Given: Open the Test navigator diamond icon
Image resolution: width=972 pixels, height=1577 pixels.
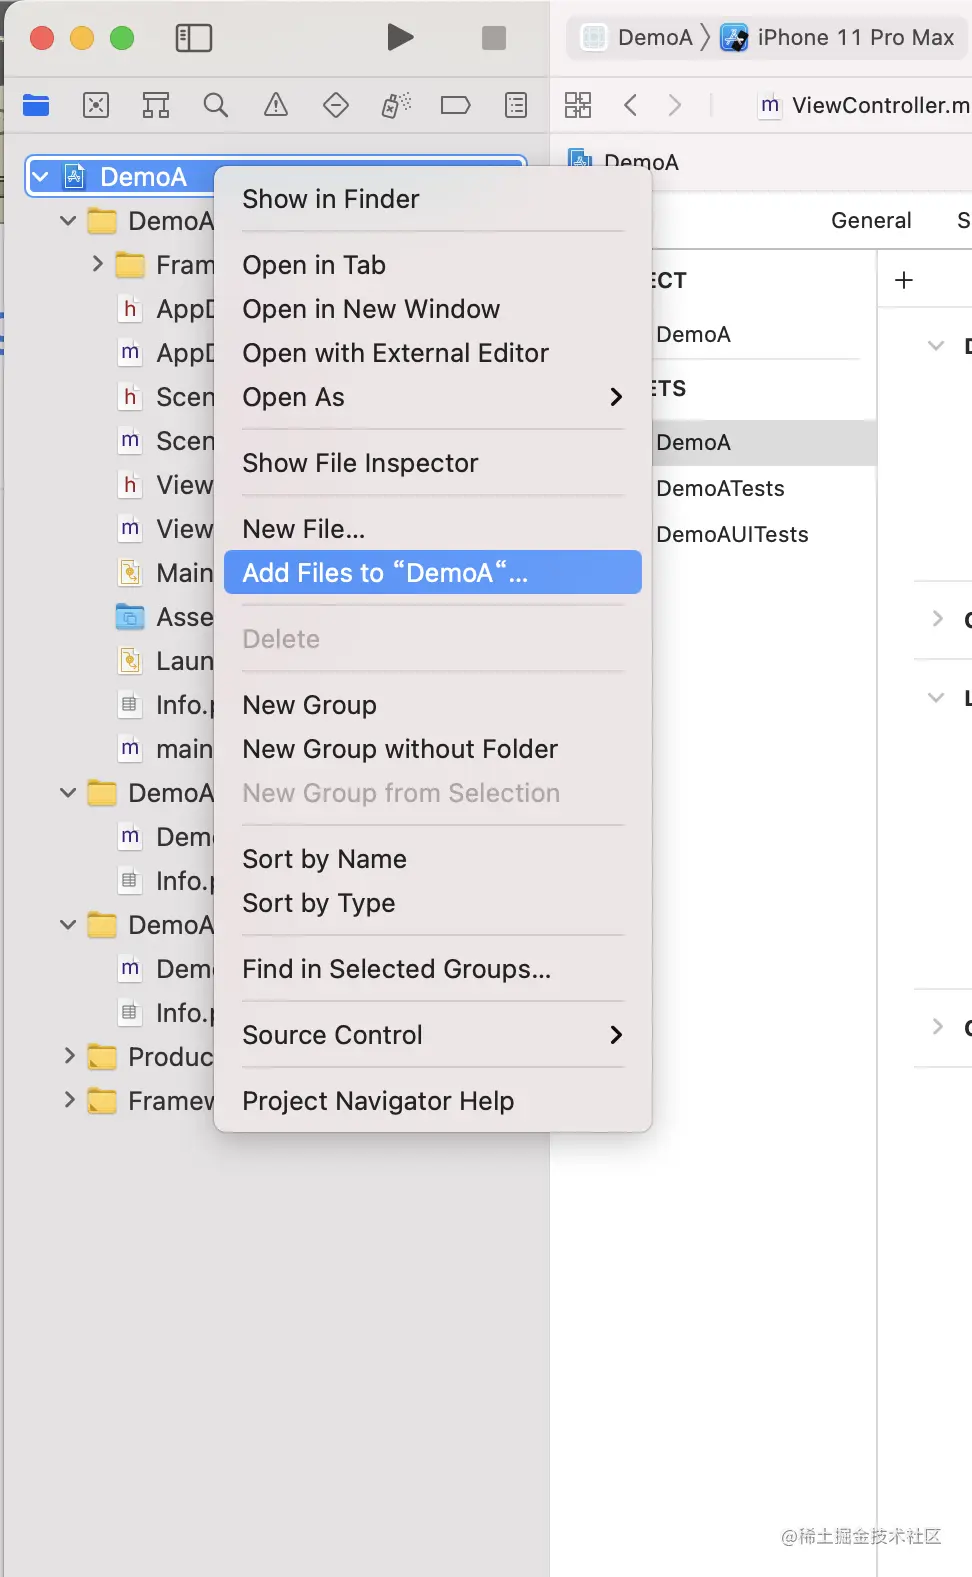Looking at the screenshot, I should (x=336, y=105).
